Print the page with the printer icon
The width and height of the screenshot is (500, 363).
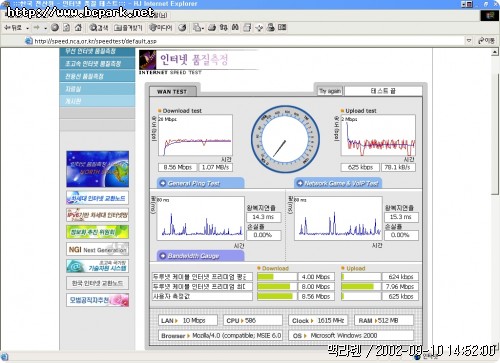(212, 28)
